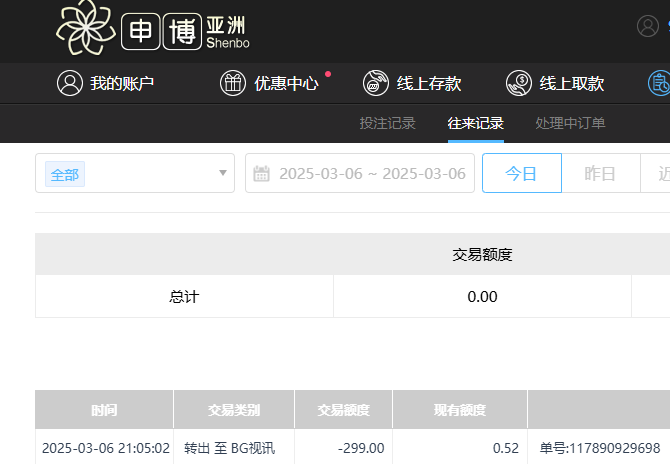Screen dimensions: 670x464
Task: Click the -299.00 amount cell
Action: (361, 448)
